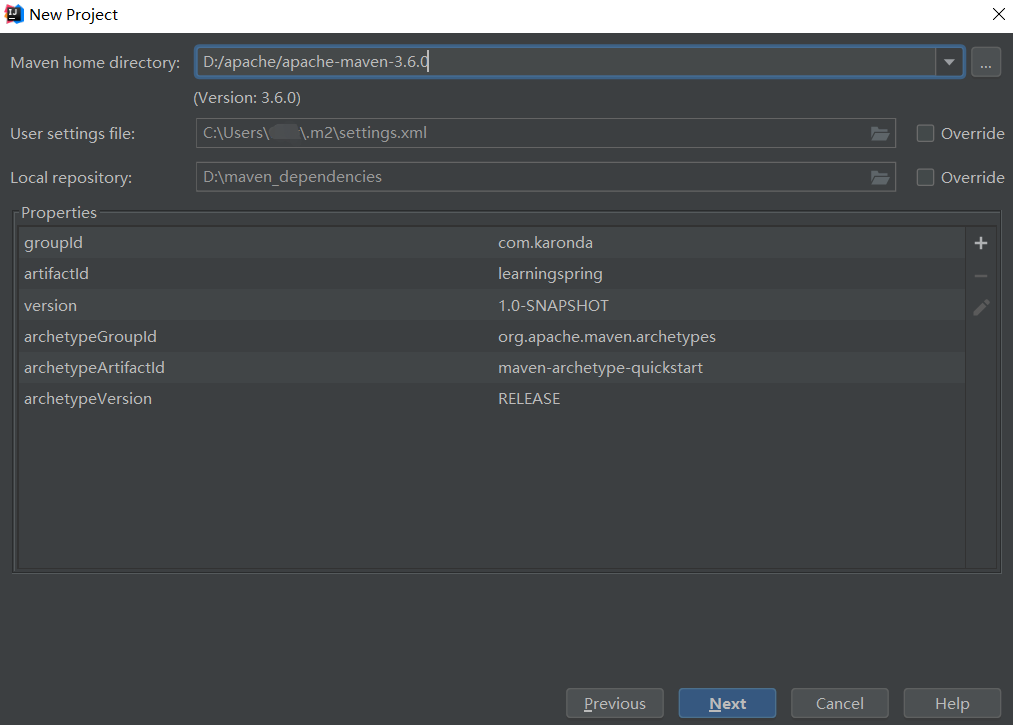
Task: Click folder icon in User settings file field
Action: click(880, 133)
